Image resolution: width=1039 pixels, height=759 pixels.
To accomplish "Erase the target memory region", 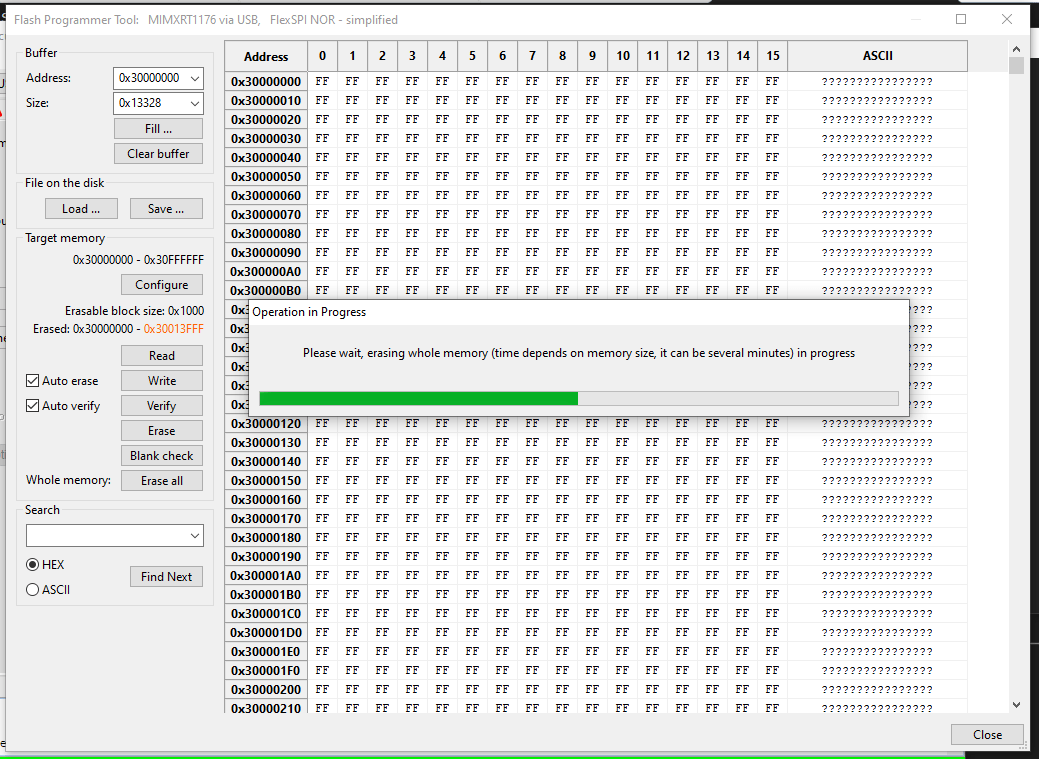I will click(x=161, y=430).
